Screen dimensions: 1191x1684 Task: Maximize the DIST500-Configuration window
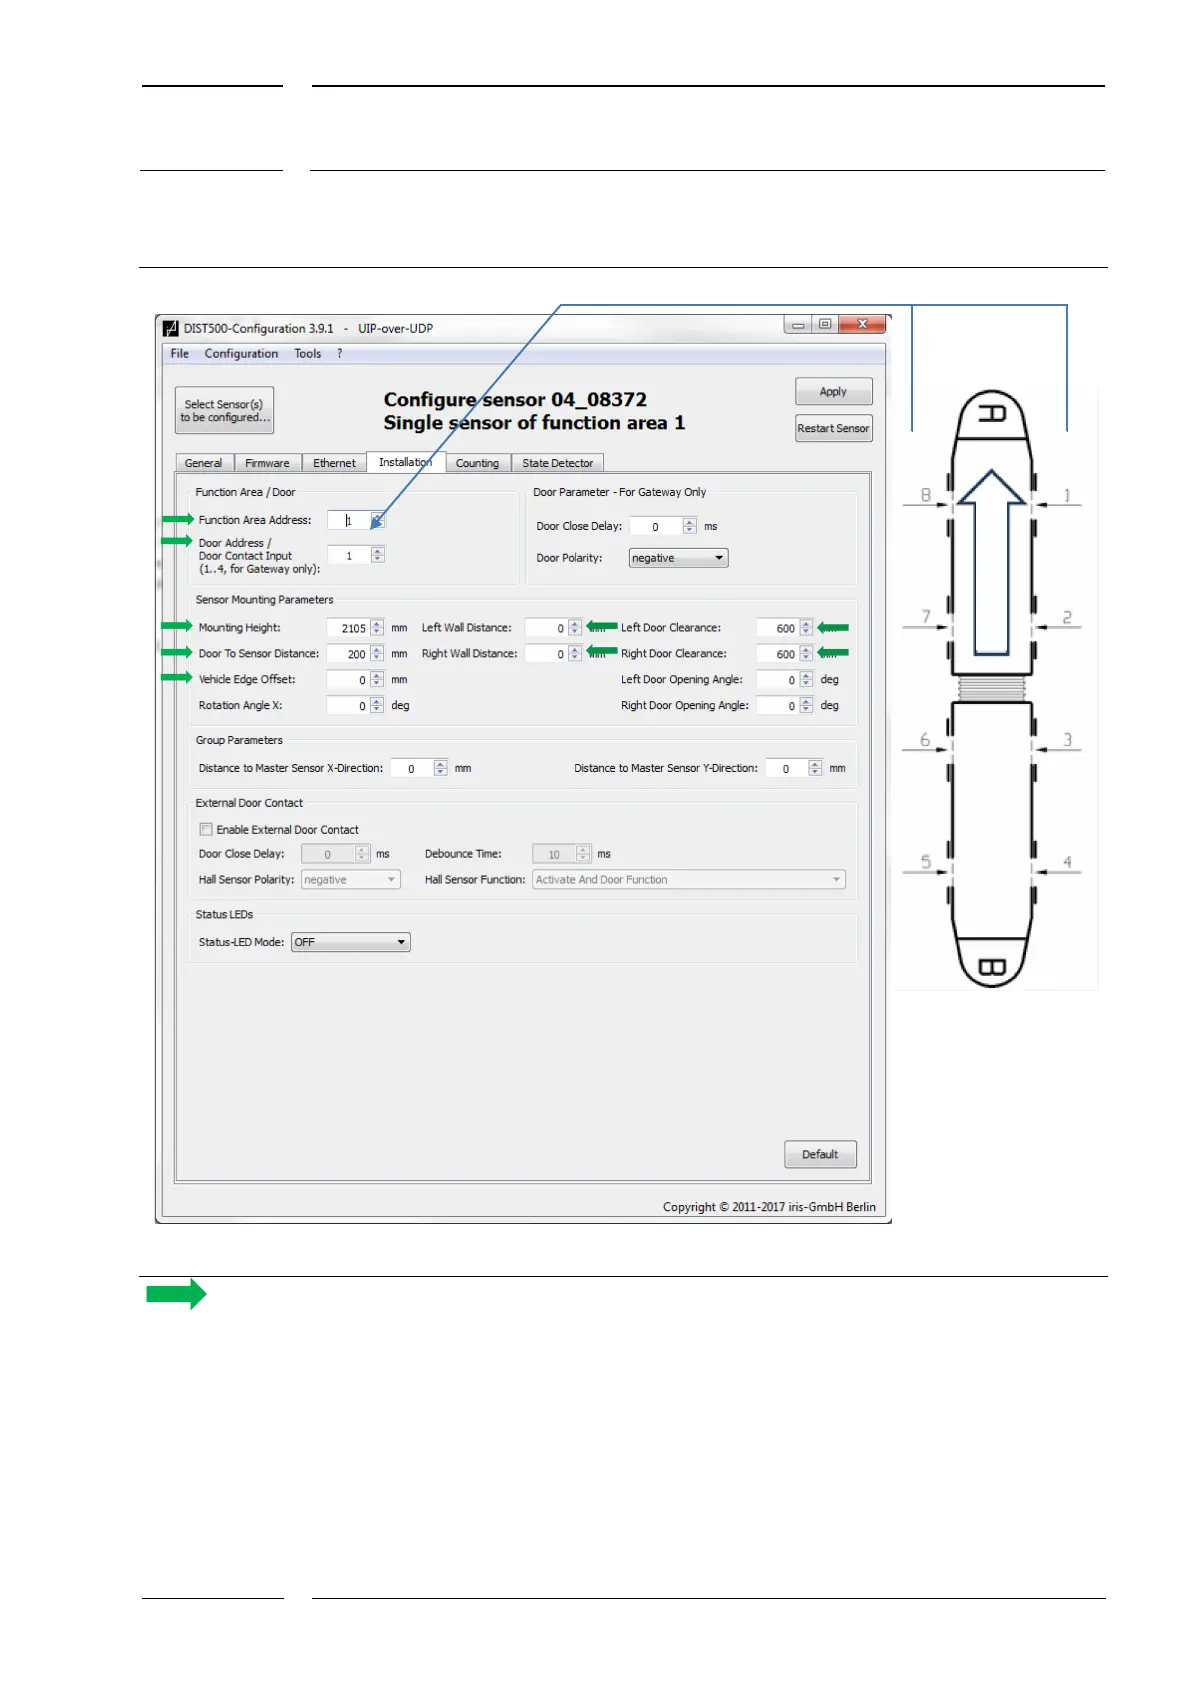tap(825, 325)
